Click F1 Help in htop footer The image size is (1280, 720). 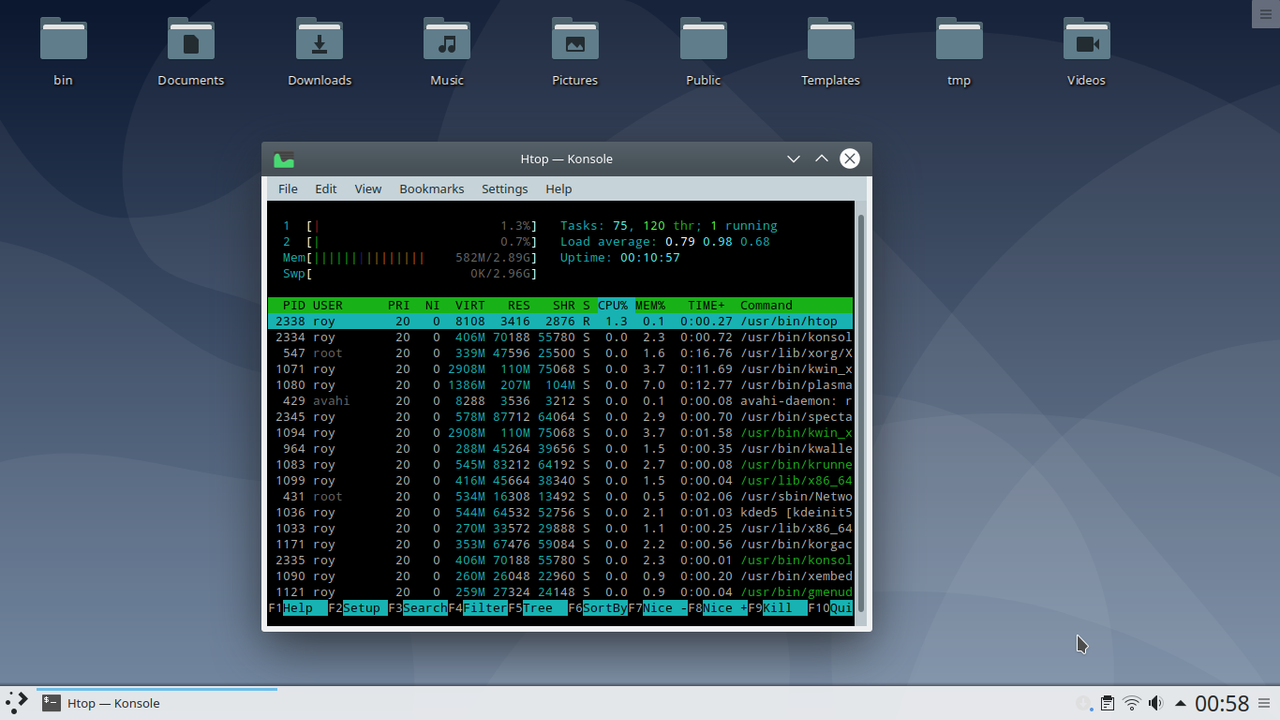[x=297, y=608]
